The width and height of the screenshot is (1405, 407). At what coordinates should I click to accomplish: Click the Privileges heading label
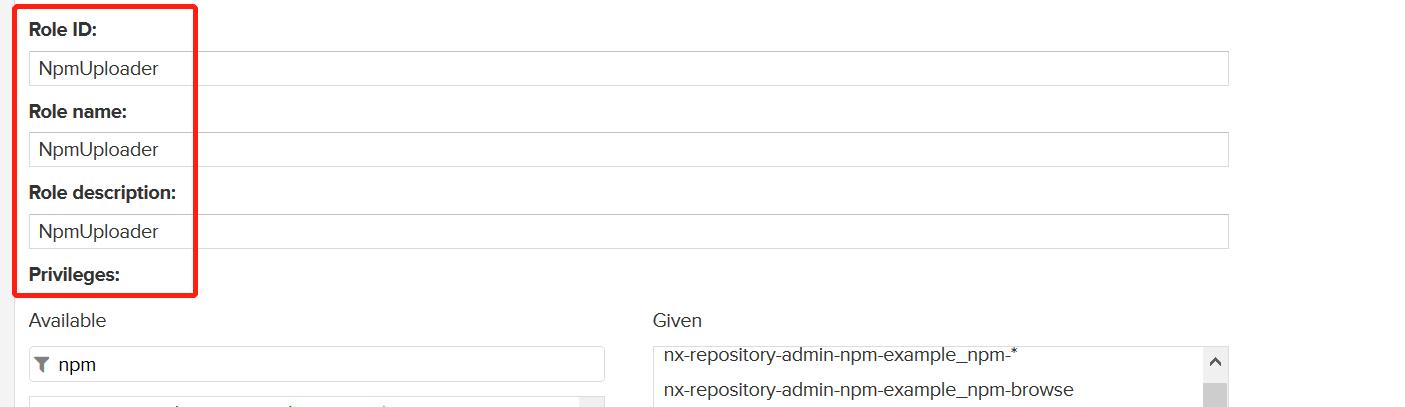[75, 274]
